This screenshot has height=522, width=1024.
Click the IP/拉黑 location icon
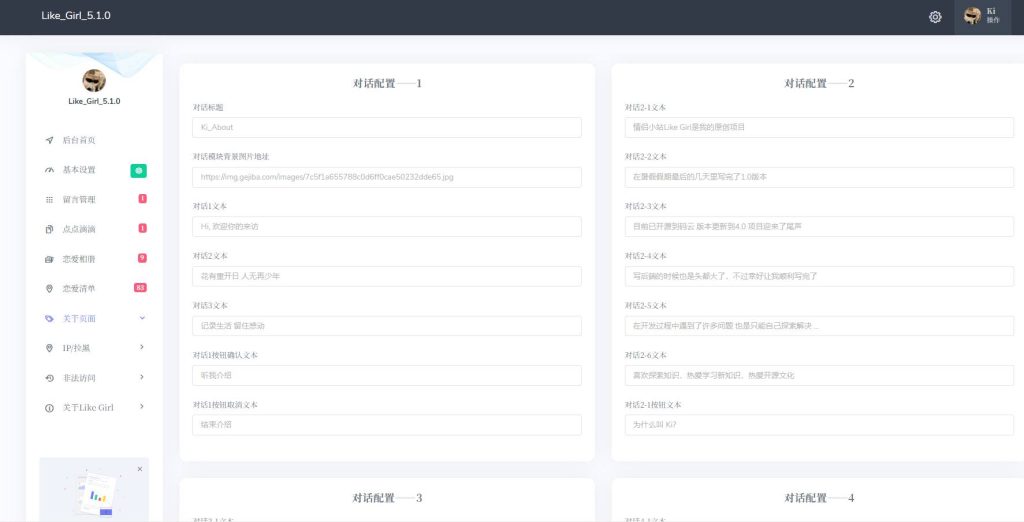point(50,348)
